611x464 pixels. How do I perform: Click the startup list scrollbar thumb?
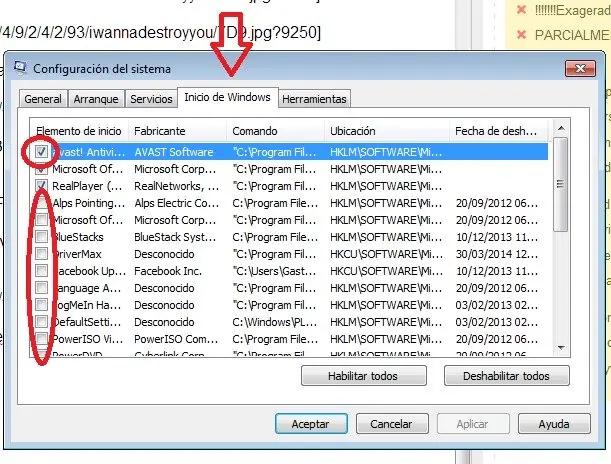[561, 184]
